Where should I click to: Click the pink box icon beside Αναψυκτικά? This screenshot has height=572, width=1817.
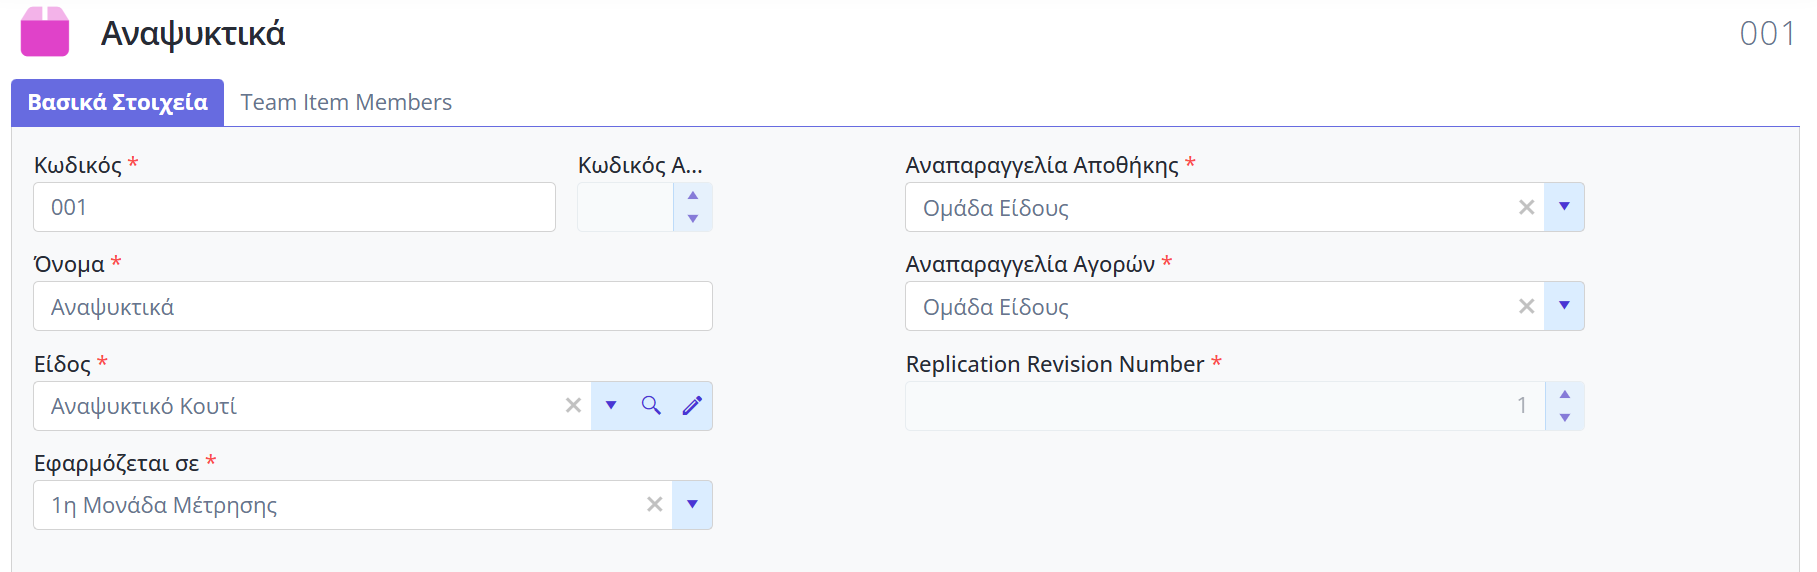(x=45, y=32)
